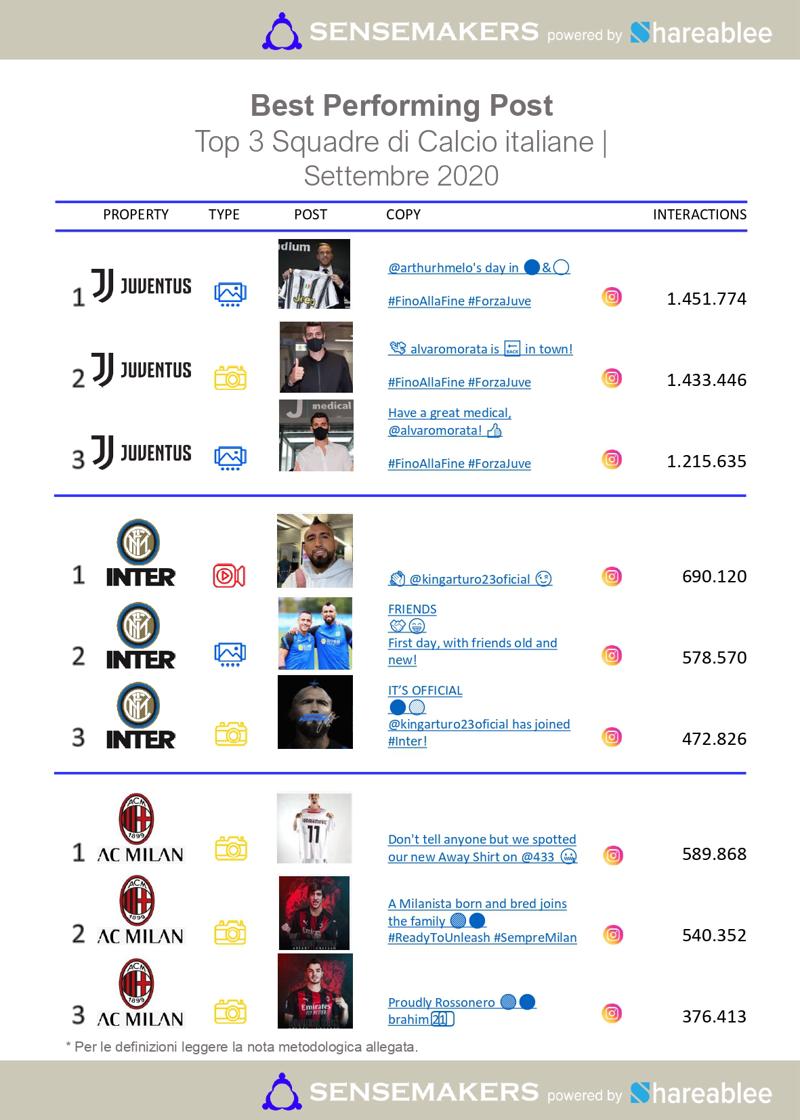Click the yellow photo icon for Juventus second post

click(230, 378)
